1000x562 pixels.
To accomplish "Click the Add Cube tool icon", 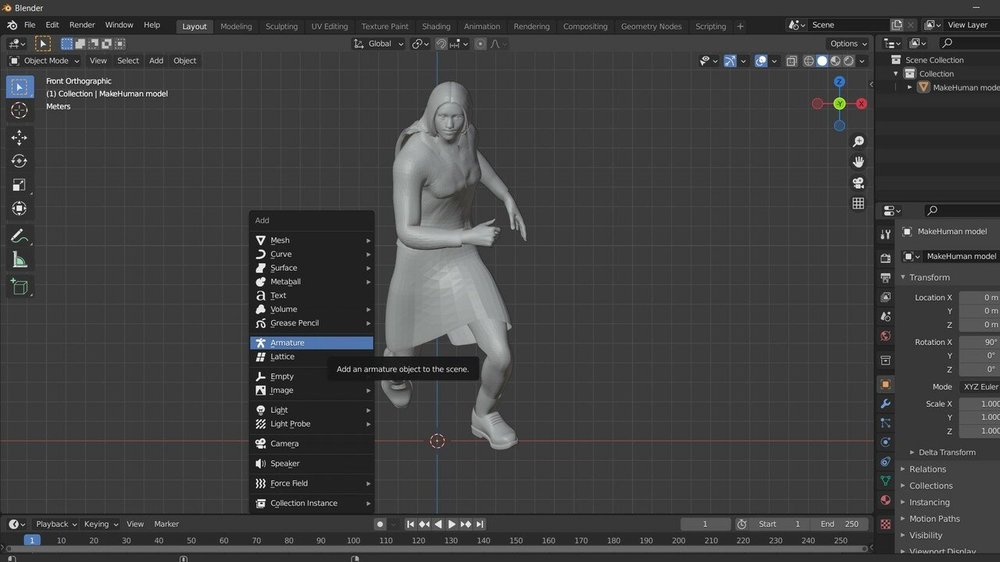I will point(19,287).
